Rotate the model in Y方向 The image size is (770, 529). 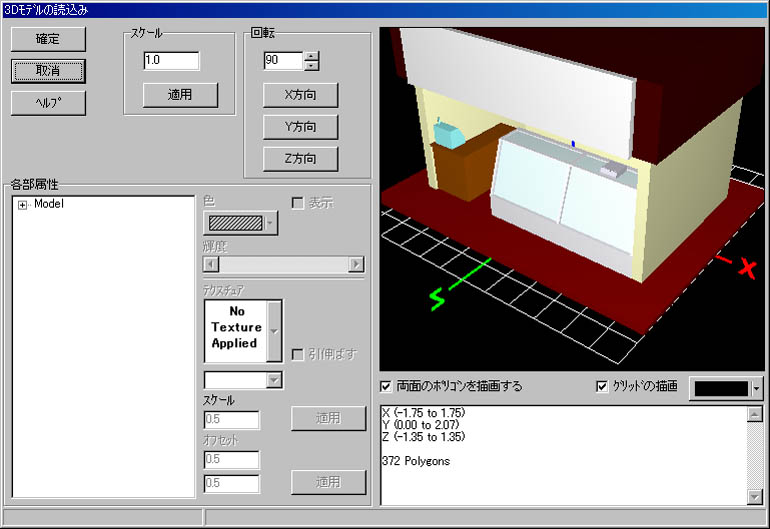[301, 127]
